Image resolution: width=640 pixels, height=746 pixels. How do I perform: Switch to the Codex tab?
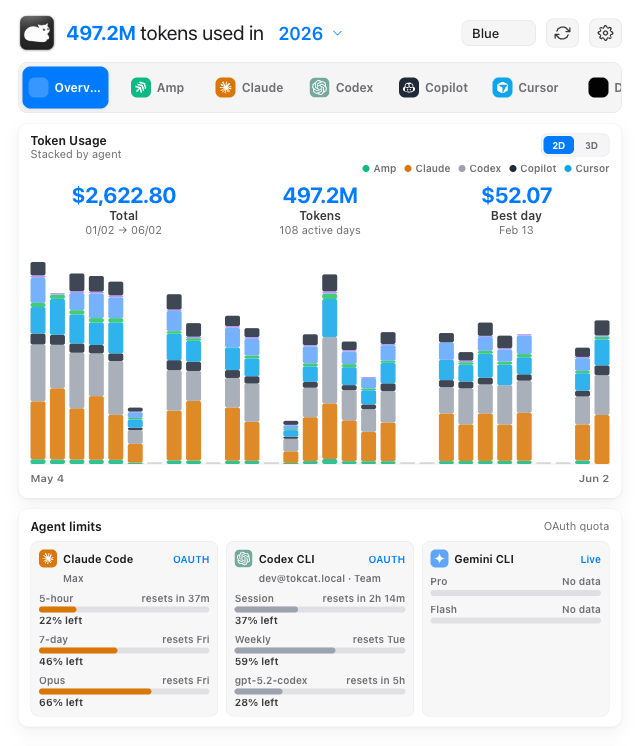pyautogui.click(x=342, y=88)
